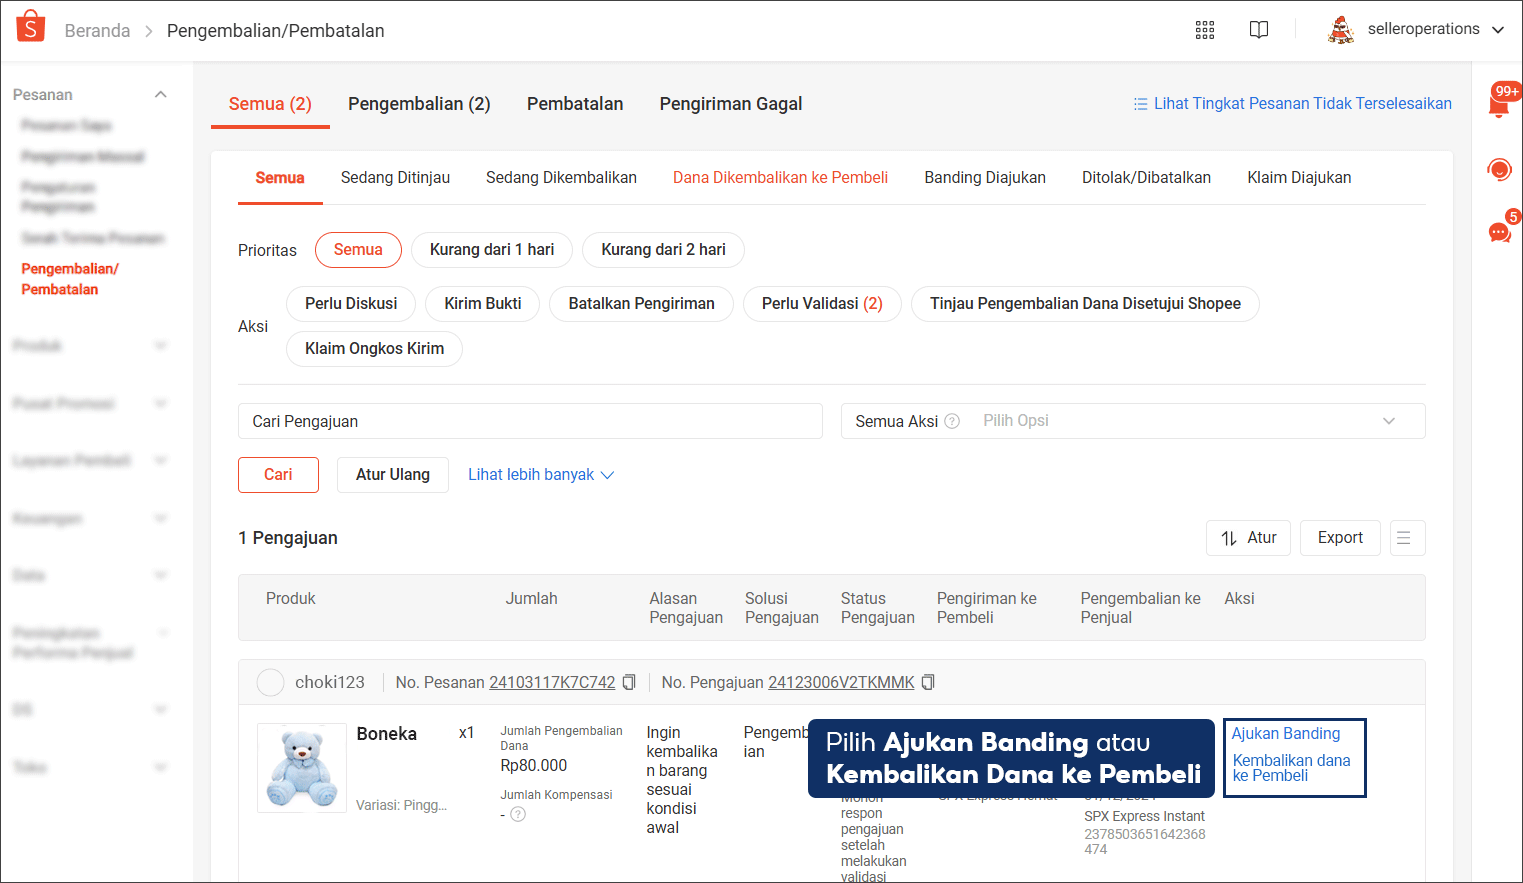The image size is (1523, 883).
Task: Click the Ajukan Banding link
Action: [x=1285, y=734]
